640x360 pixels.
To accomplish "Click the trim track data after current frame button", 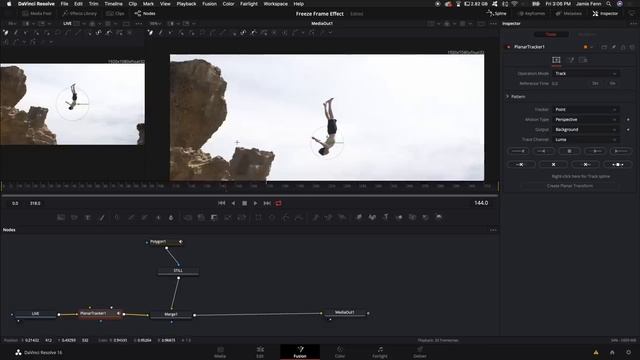I will 586,164.
